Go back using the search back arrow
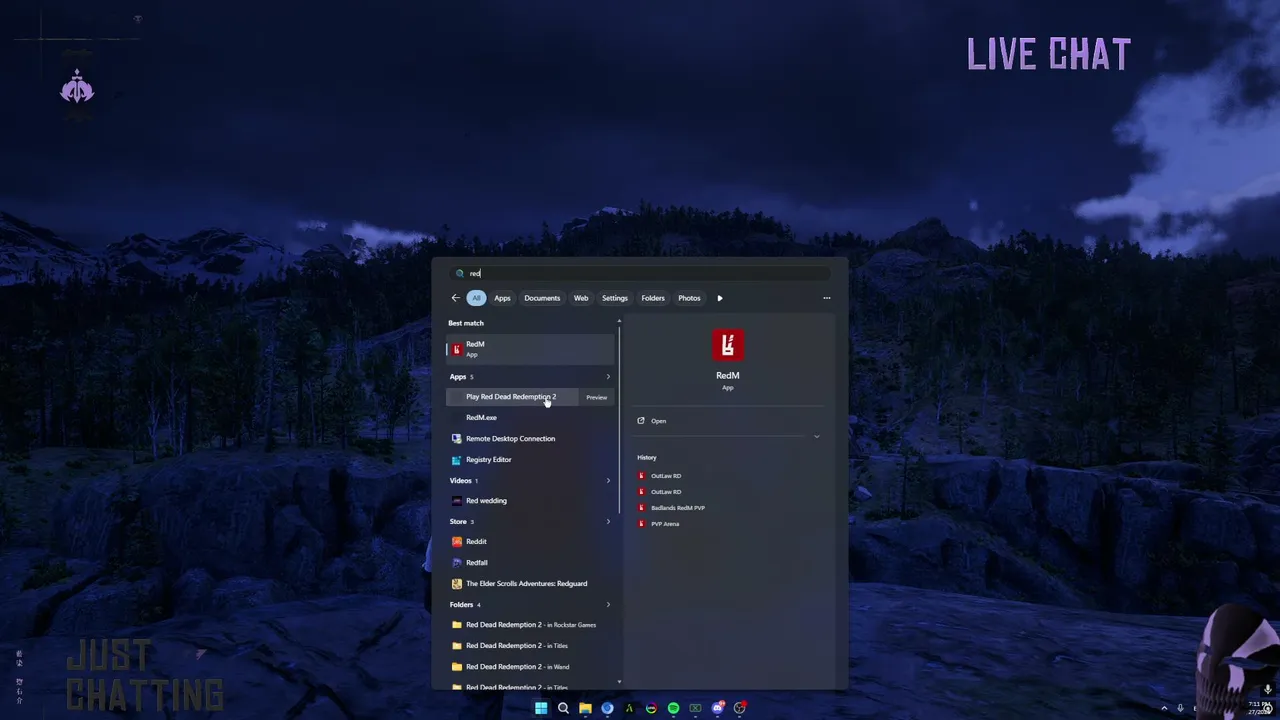Screen dimensions: 1280x720 click(x=455, y=298)
